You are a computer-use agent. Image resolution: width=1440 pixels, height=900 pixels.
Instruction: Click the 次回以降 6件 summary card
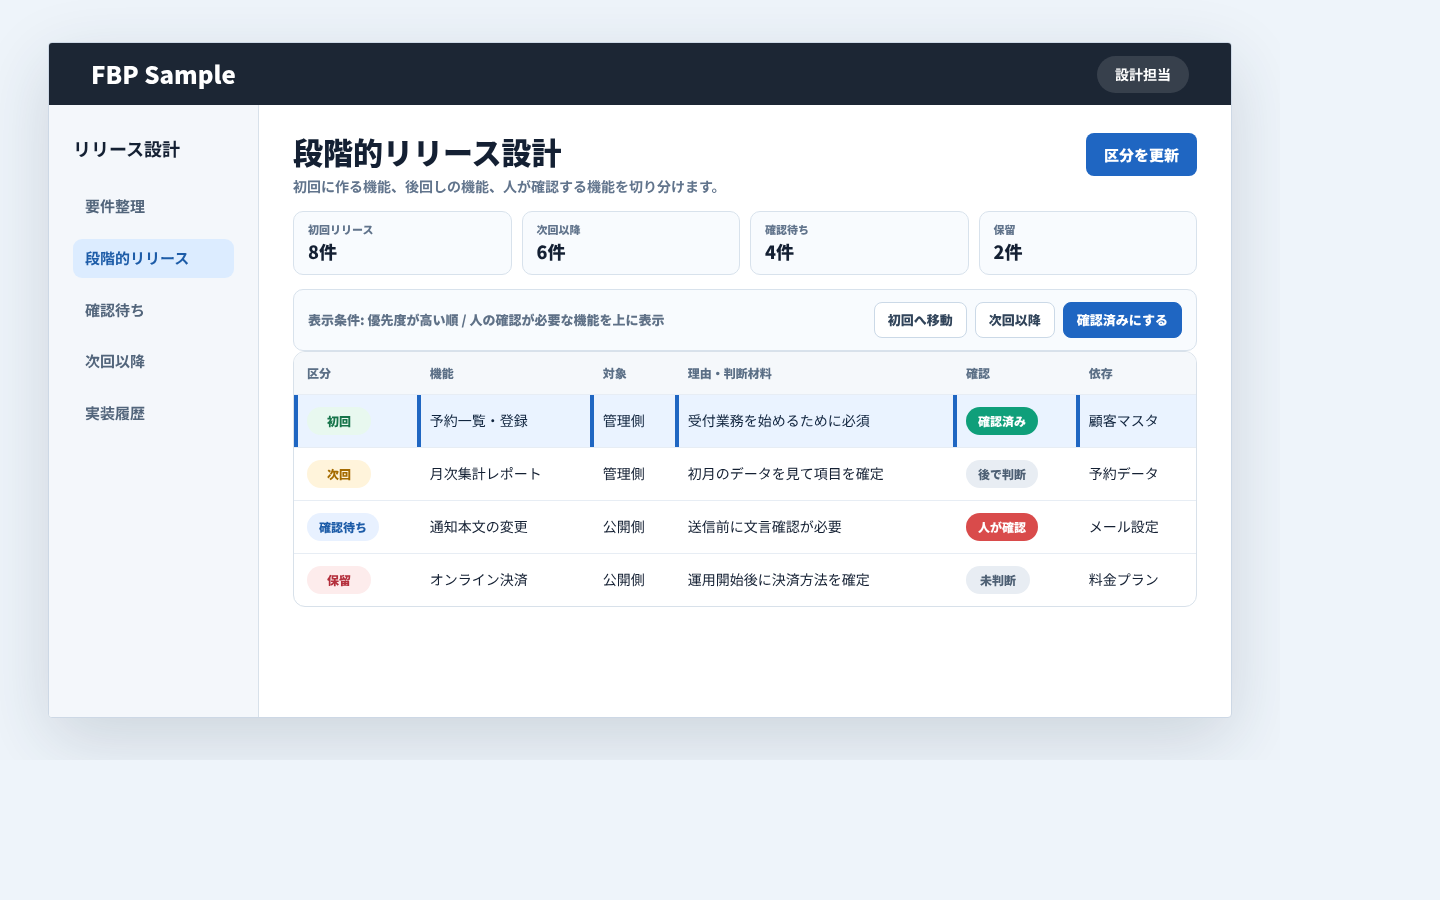pos(631,243)
